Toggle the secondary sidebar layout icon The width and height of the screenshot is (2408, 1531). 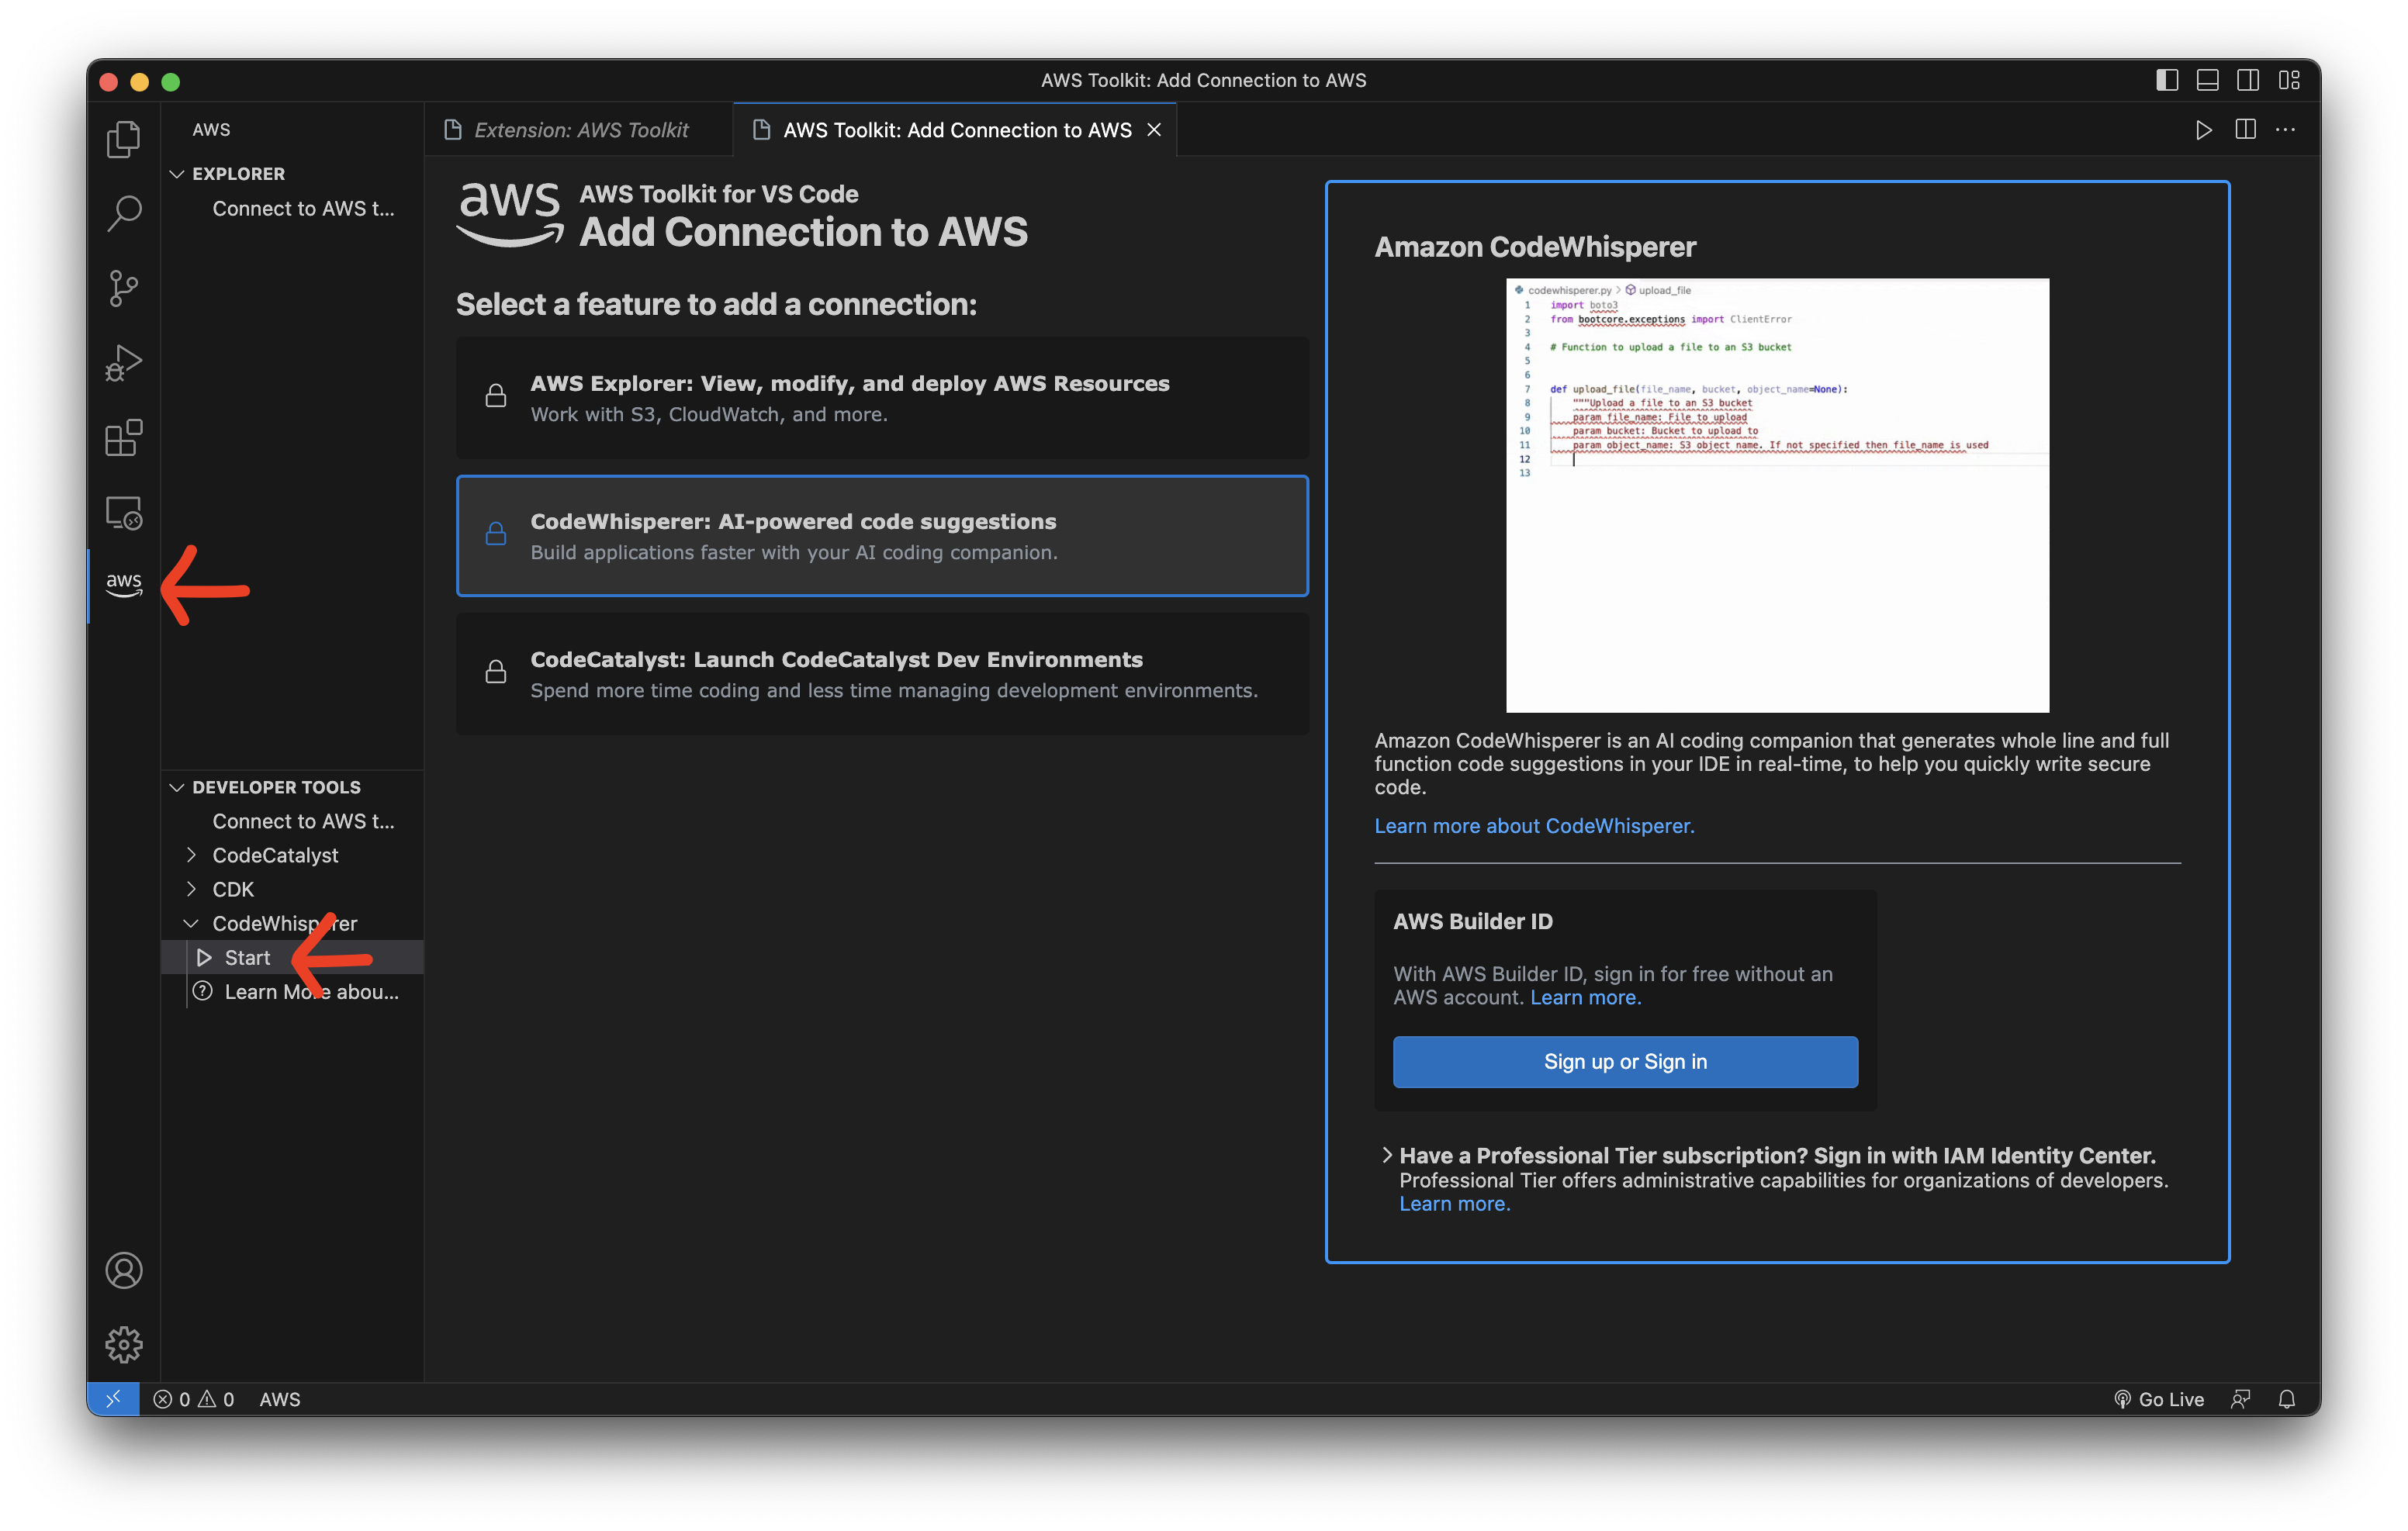(2247, 80)
